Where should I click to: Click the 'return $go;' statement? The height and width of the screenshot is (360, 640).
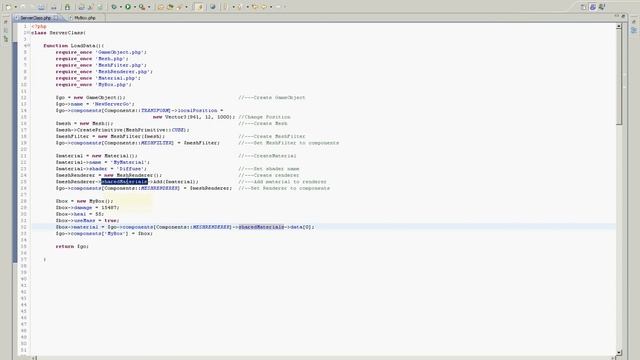point(72,247)
